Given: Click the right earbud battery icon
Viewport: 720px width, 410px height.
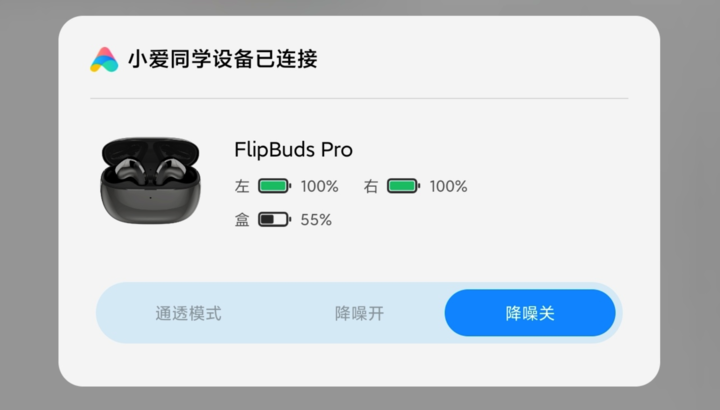Looking at the screenshot, I should [403, 186].
